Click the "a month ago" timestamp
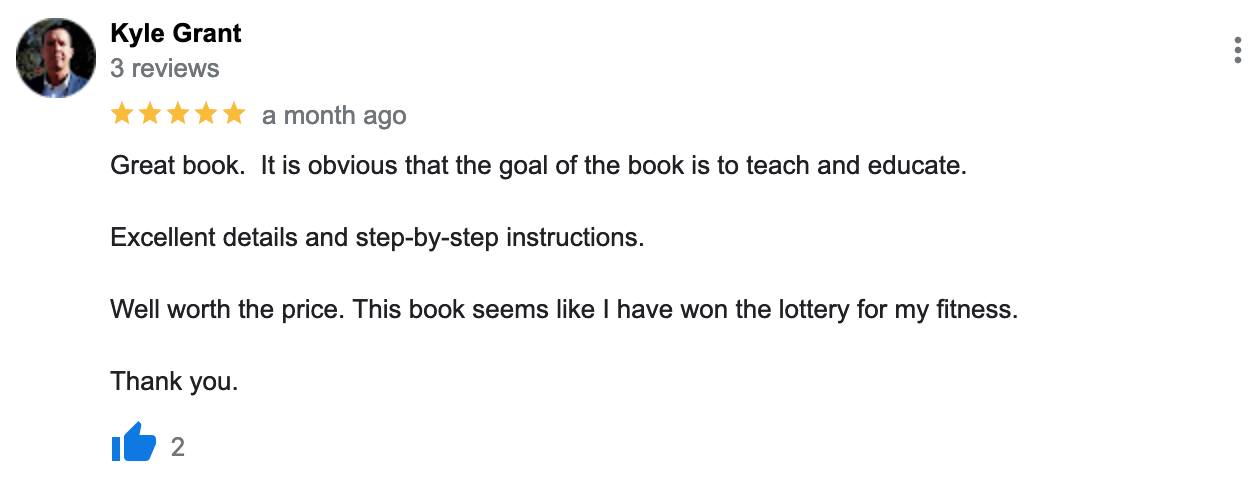Image resolution: width=1260 pixels, height=490 pixels. [334, 115]
